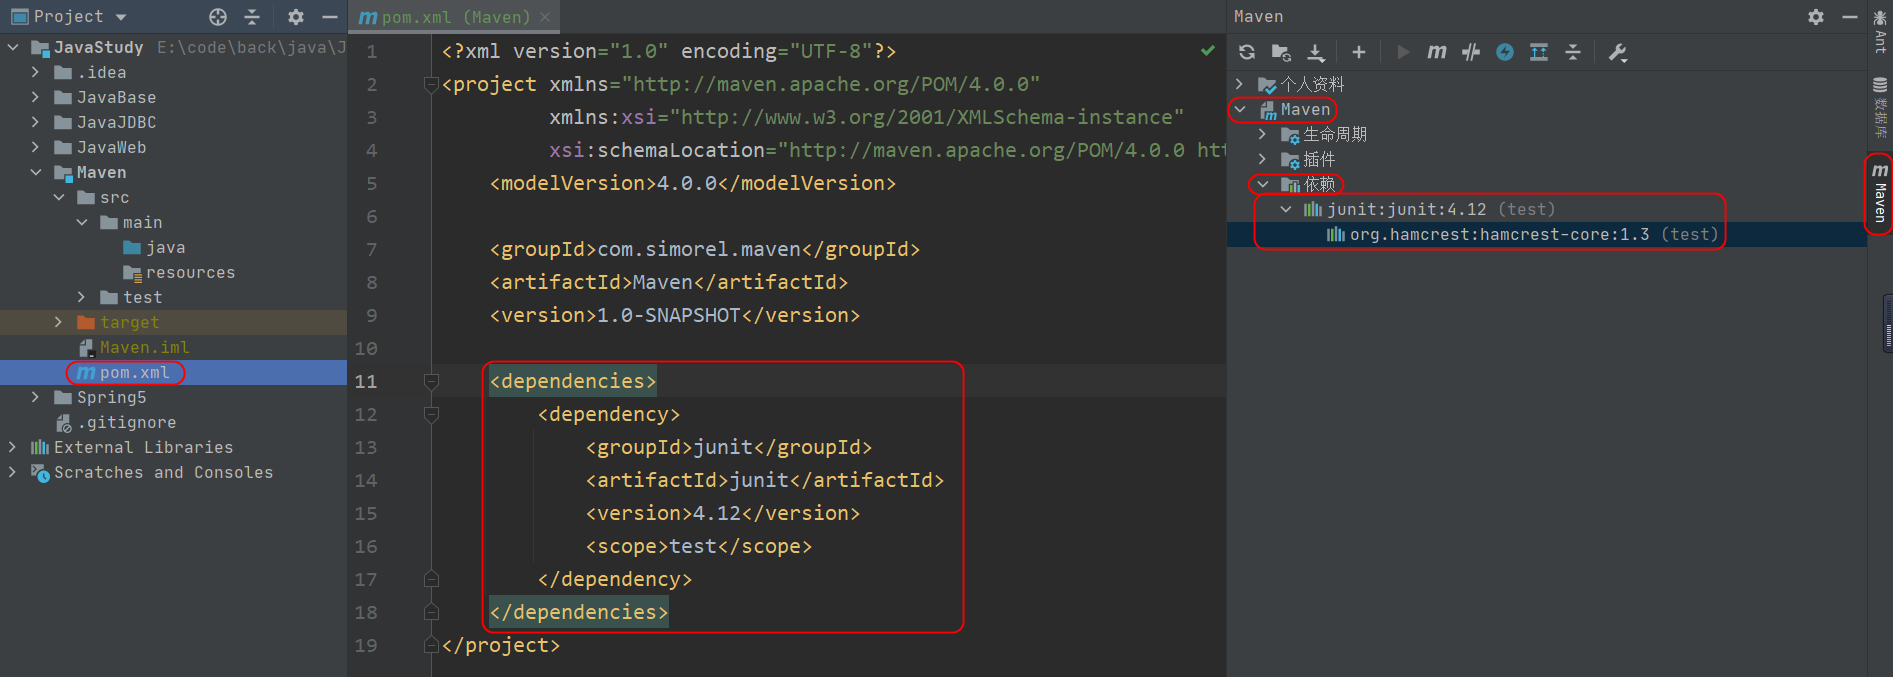Expand the 插件 plugins node
This screenshot has height=677, width=1893.
[x=1263, y=159]
